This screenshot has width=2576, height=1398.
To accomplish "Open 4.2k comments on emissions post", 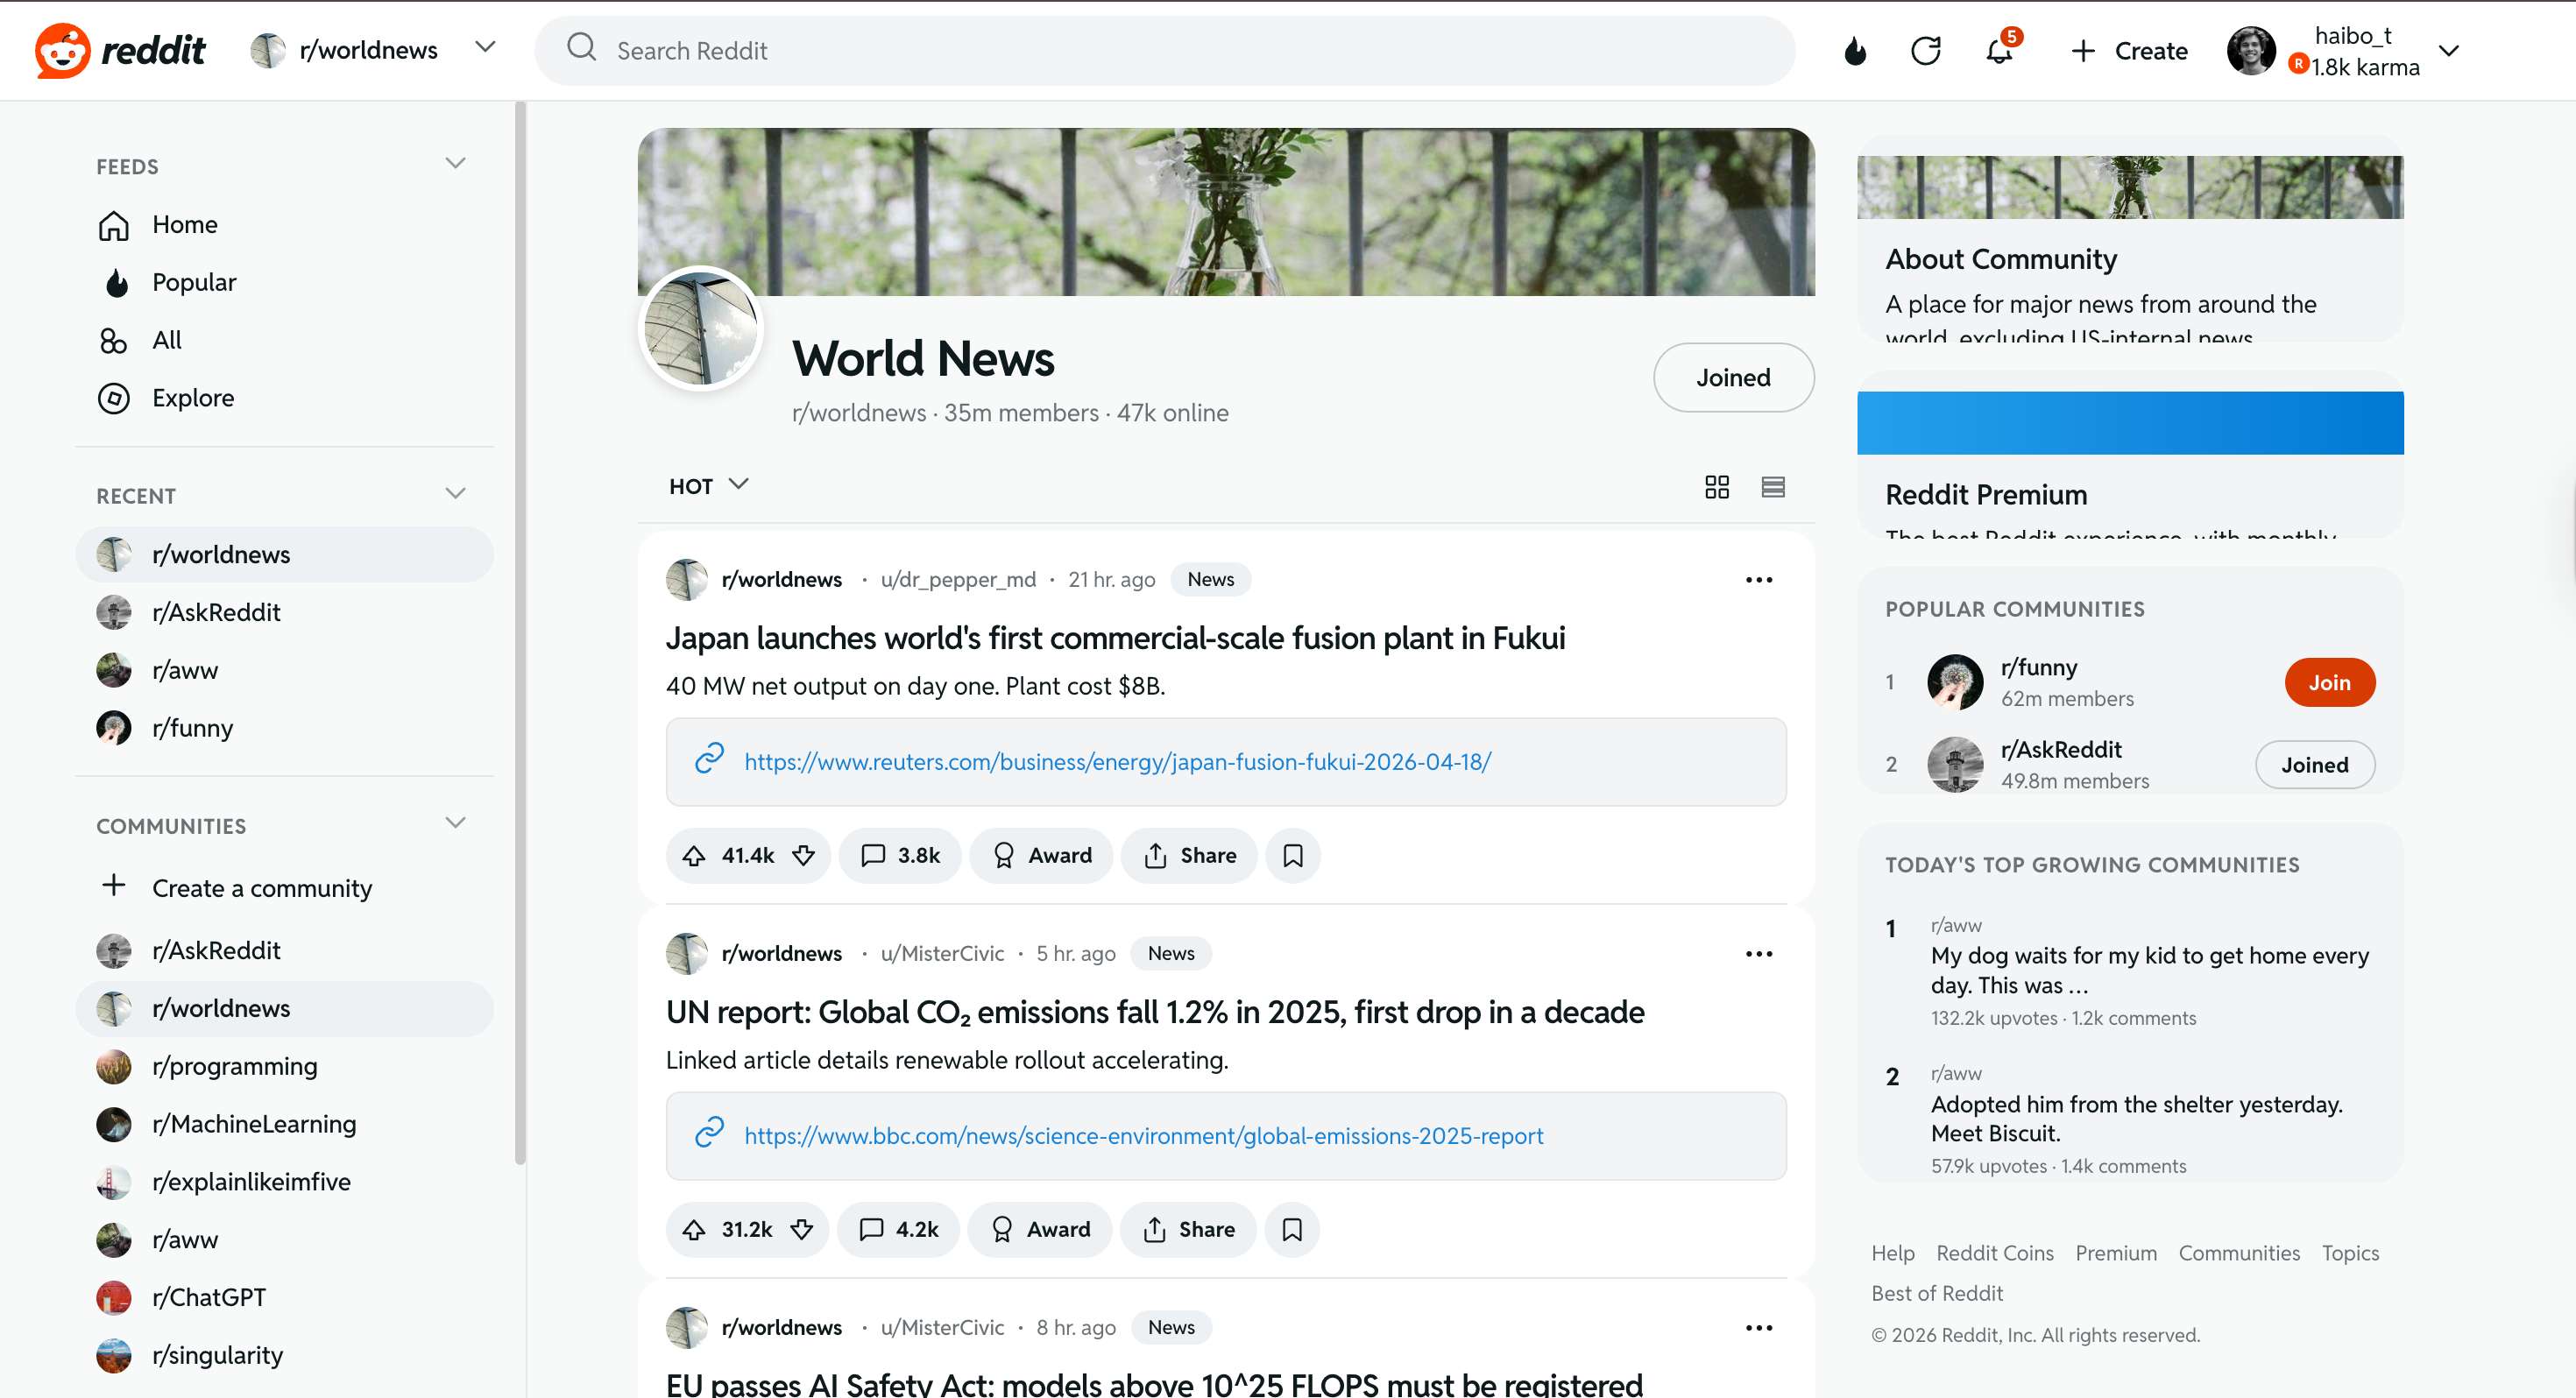I will click(x=898, y=1230).
